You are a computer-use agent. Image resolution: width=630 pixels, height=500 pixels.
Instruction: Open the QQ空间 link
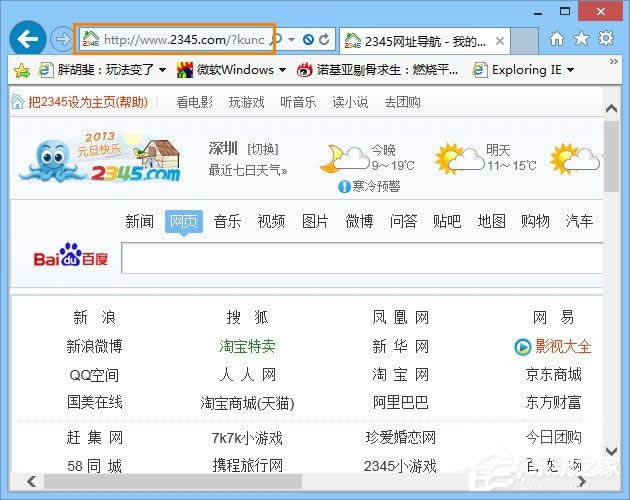[94, 375]
